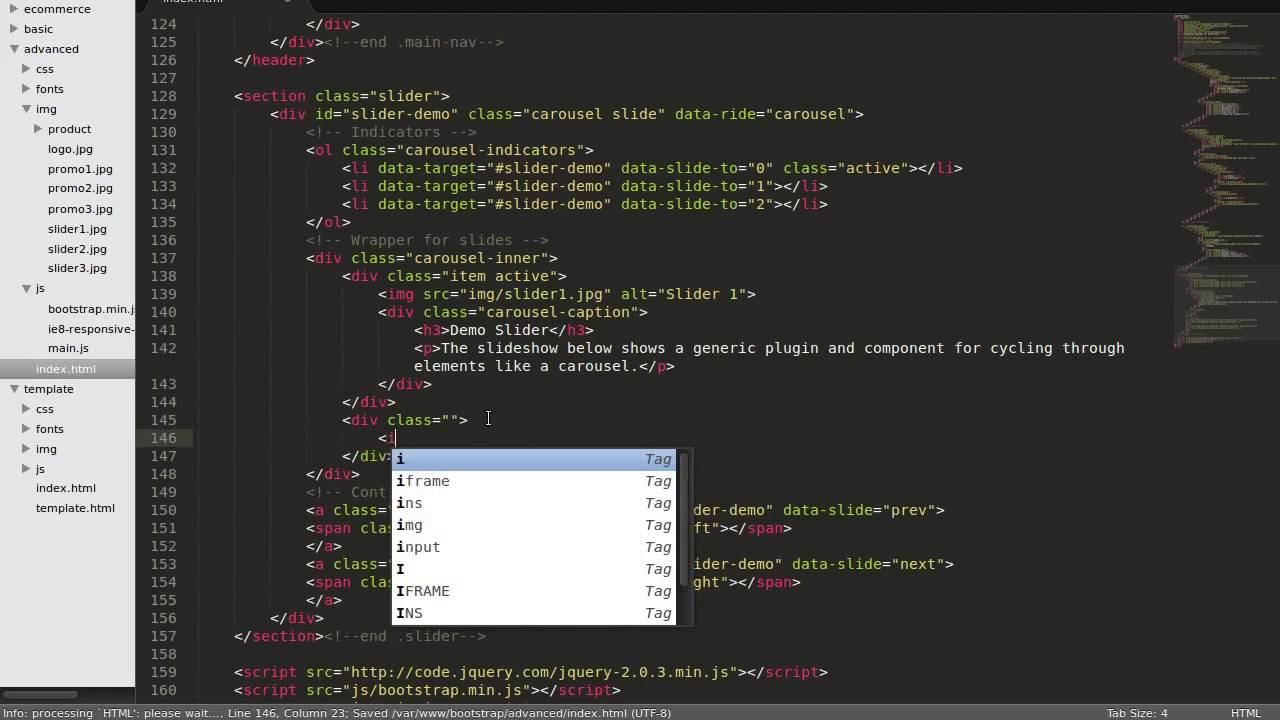Expand the css folder under template

pyautogui.click(x=27, y=409)
